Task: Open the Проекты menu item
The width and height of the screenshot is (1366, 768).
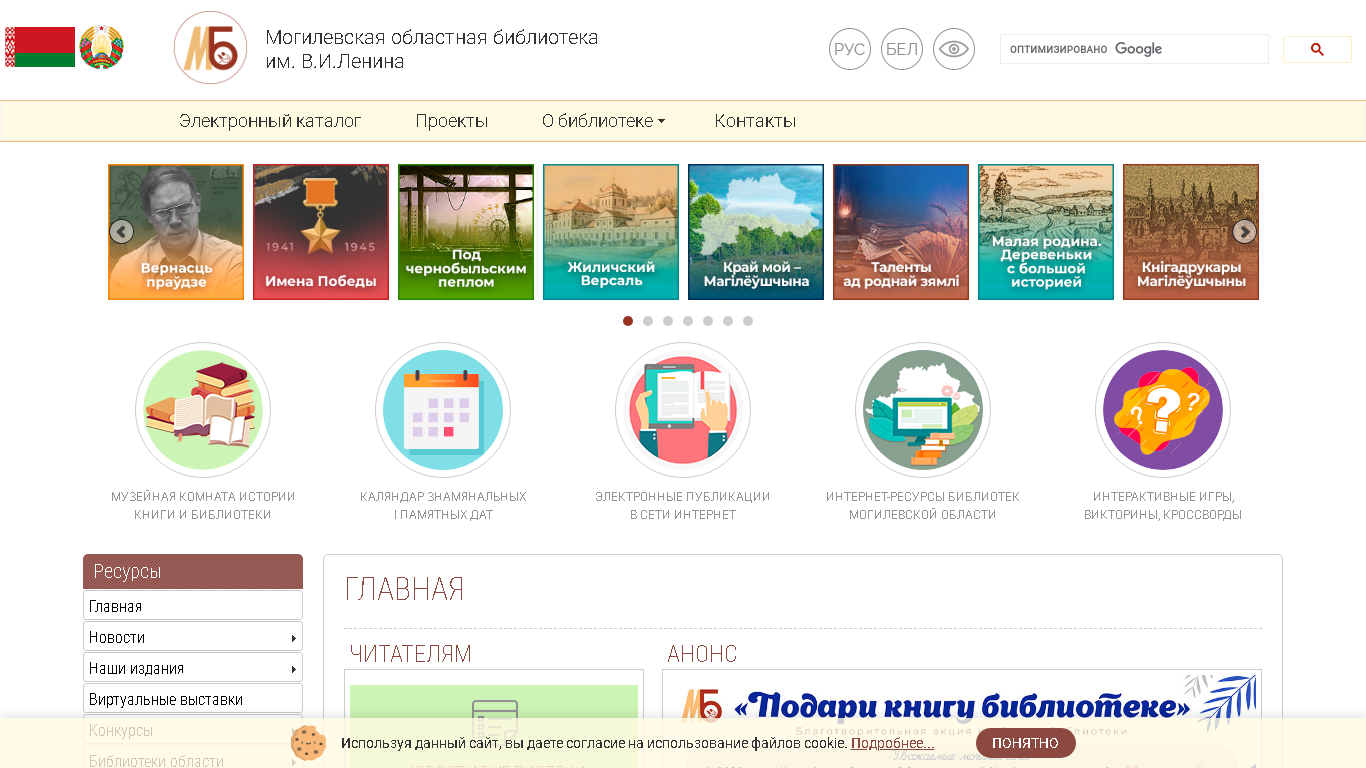Action: click(x=452, y=121)
